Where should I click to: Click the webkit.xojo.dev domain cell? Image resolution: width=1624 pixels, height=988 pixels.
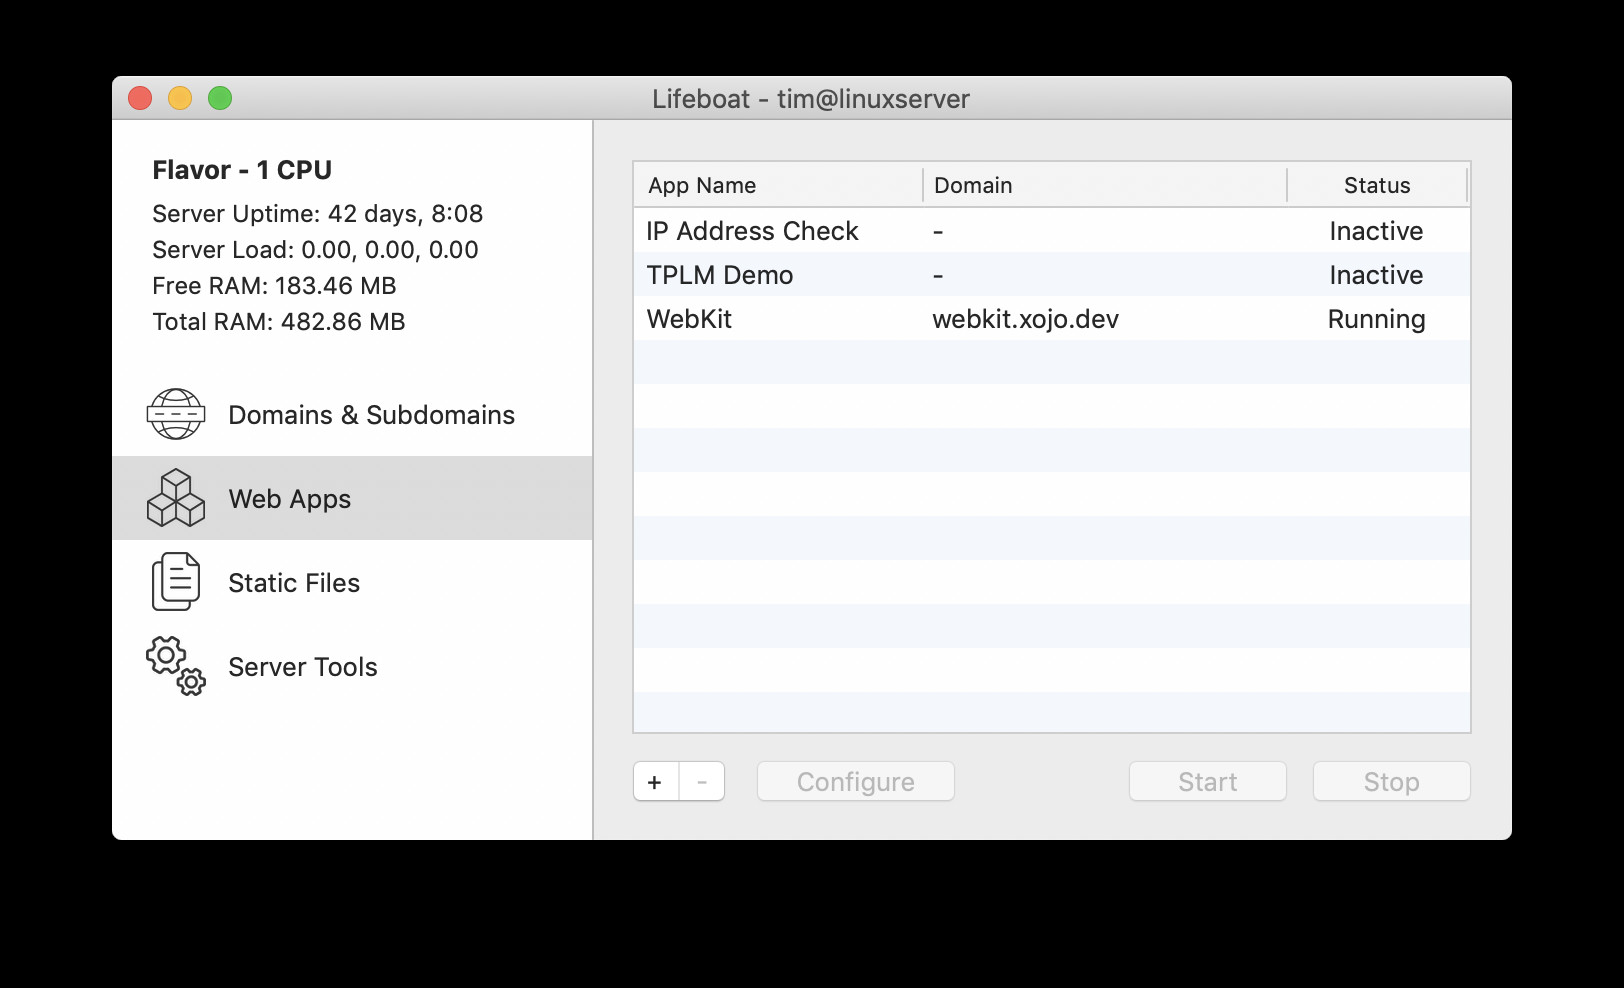pos(1026,319)
